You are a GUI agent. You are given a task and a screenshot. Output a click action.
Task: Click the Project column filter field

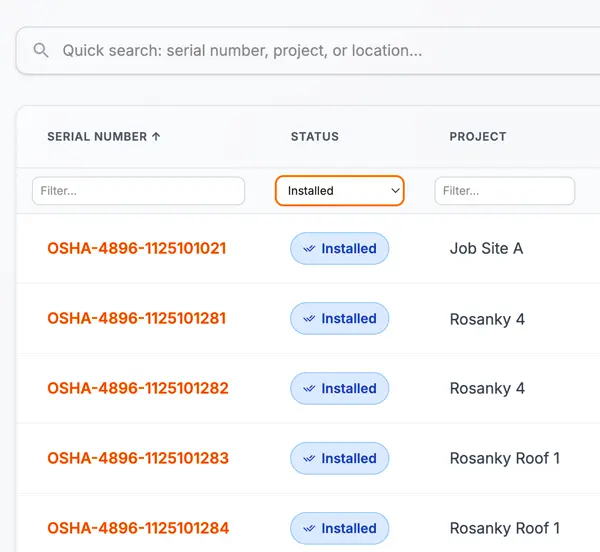point(504,191)
